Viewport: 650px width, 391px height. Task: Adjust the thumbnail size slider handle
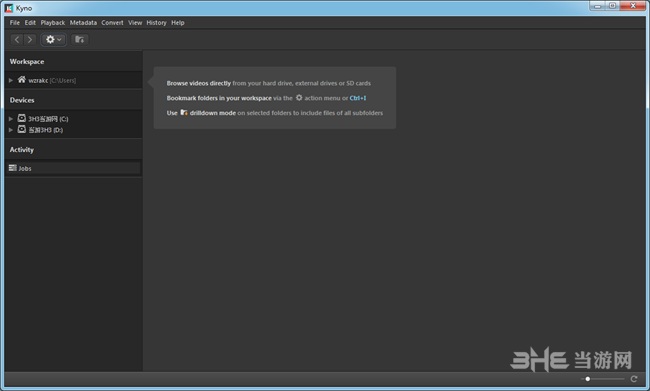[x=587, y=379]
